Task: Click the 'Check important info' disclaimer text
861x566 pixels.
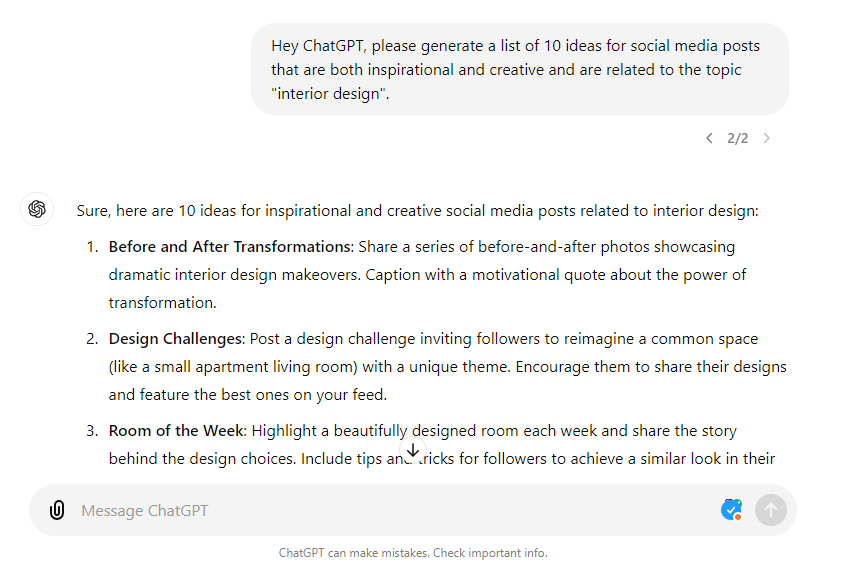Action: tap(490, 553)
